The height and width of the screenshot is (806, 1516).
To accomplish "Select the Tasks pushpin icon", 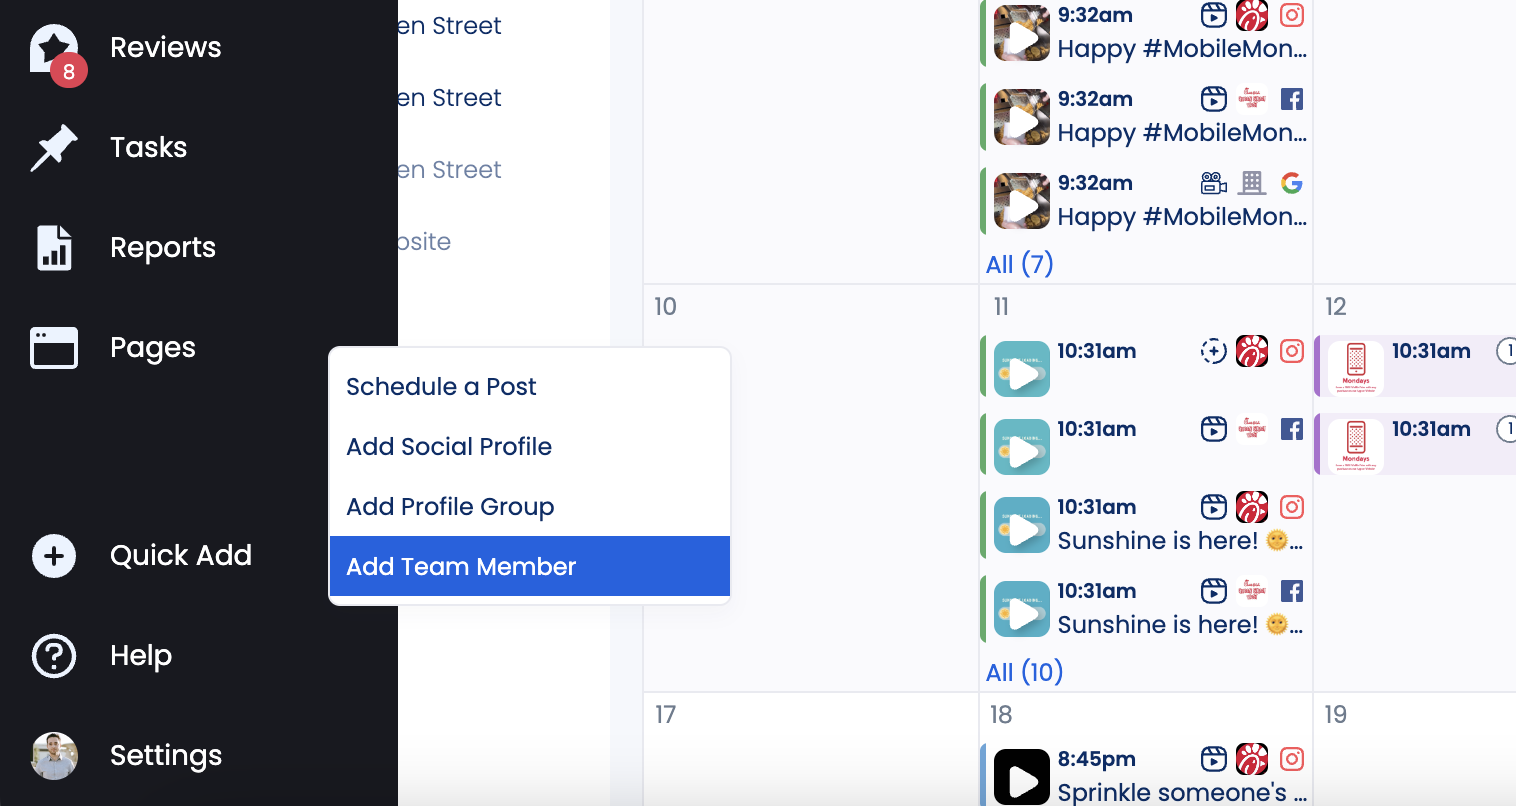I will pos(53,147).
